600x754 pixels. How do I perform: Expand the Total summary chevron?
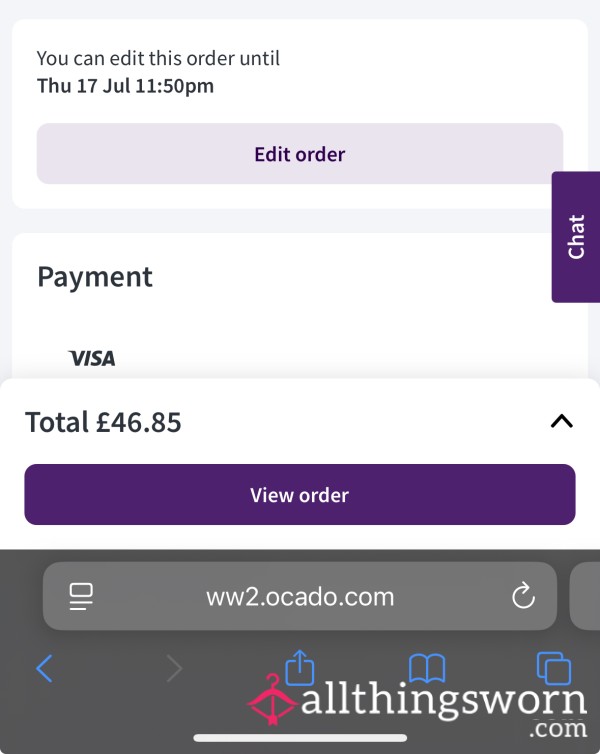(x=562, y=422)
